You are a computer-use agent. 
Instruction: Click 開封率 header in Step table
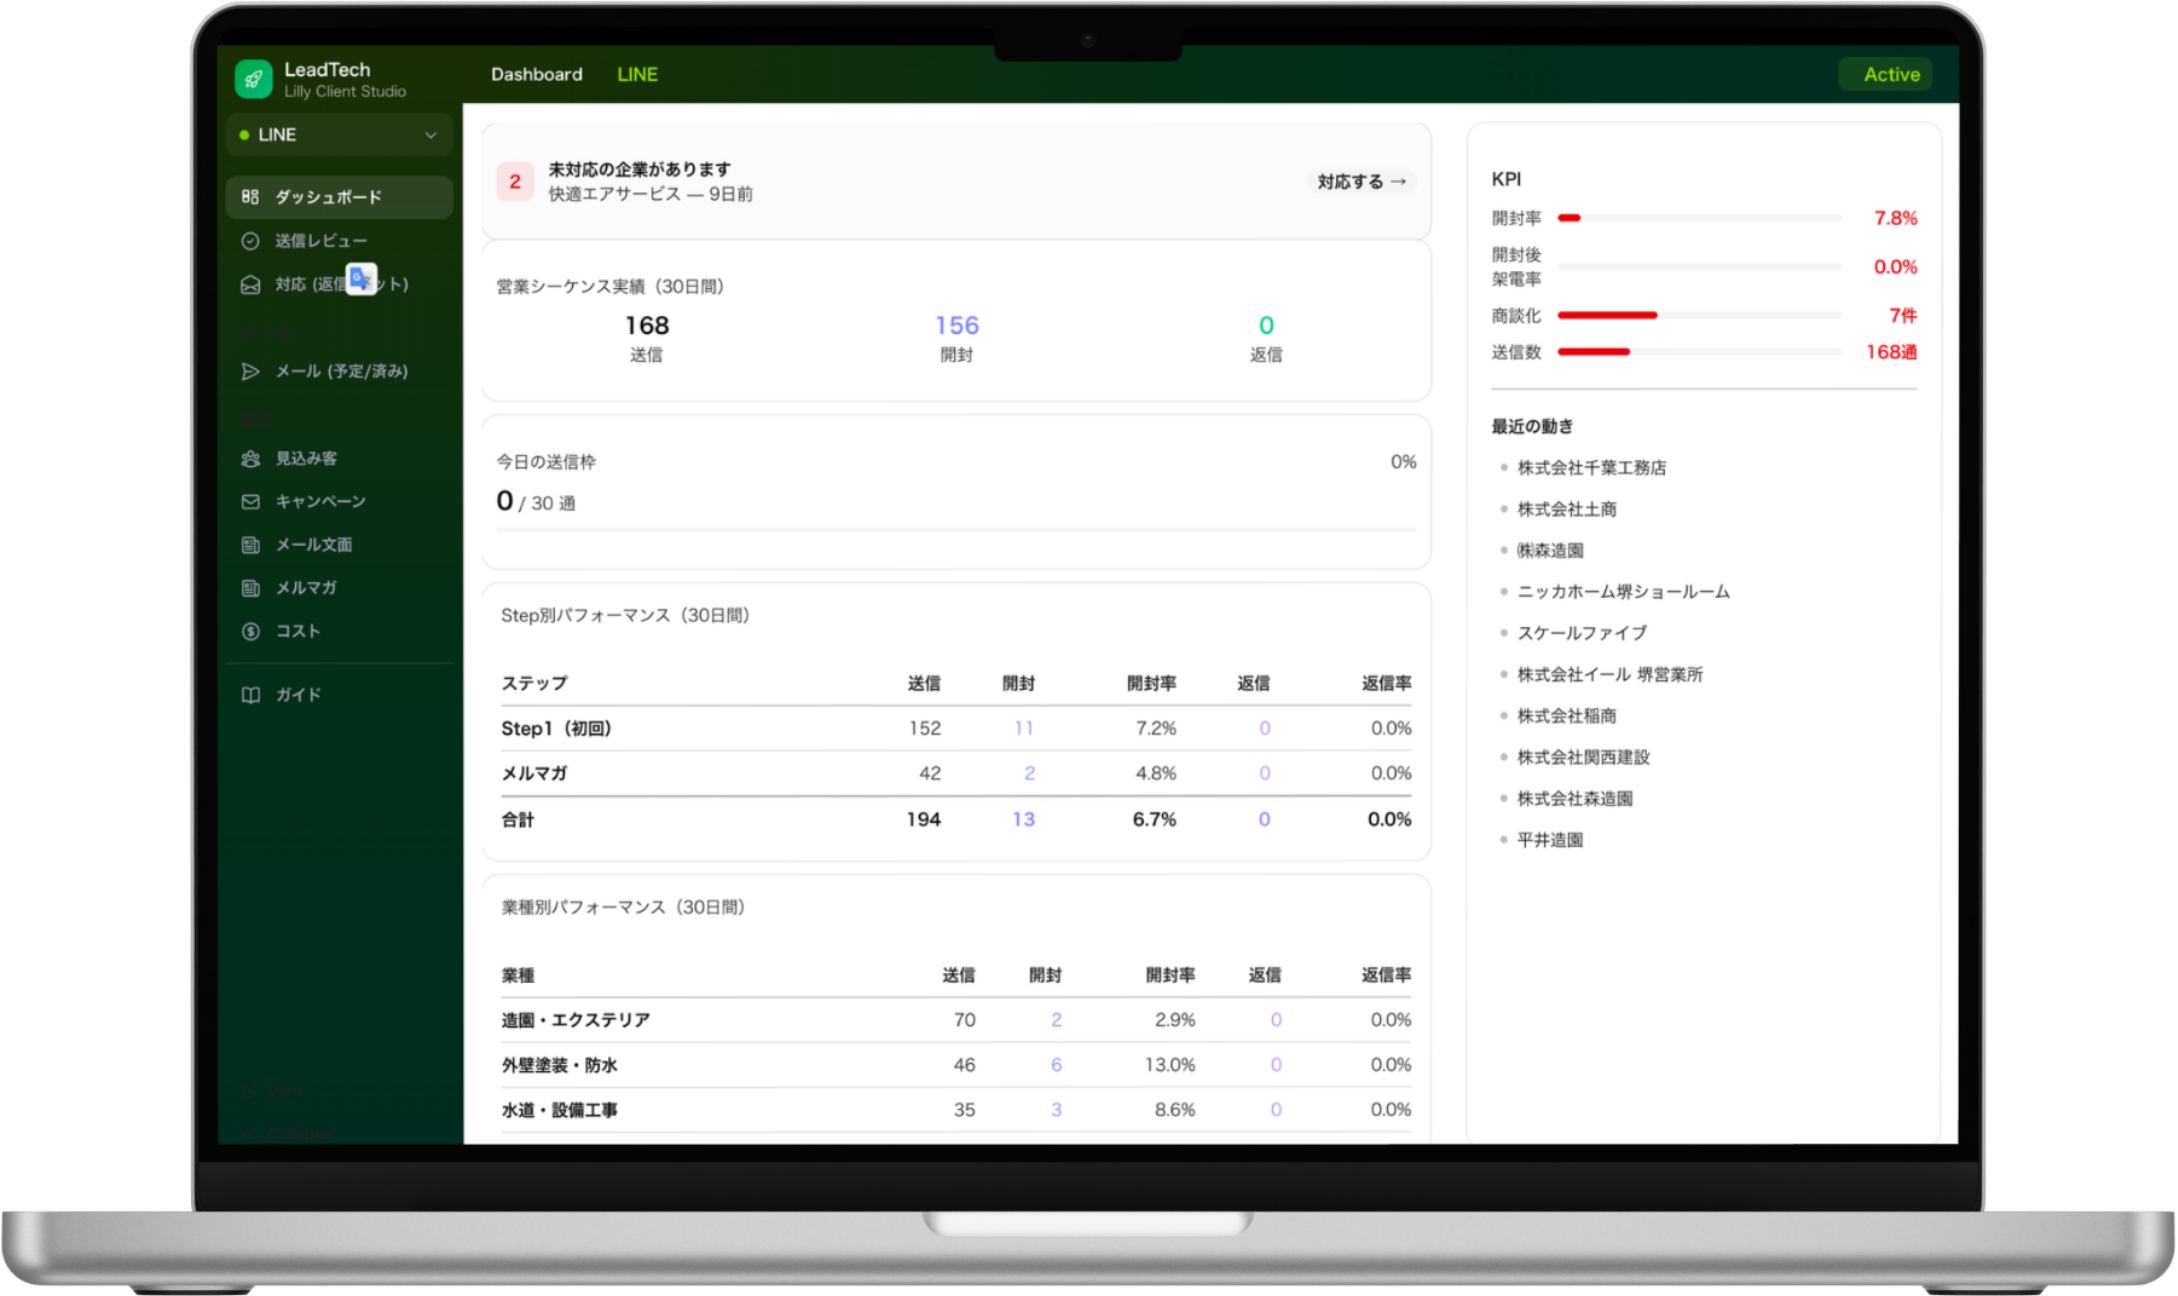point(1152,683)
